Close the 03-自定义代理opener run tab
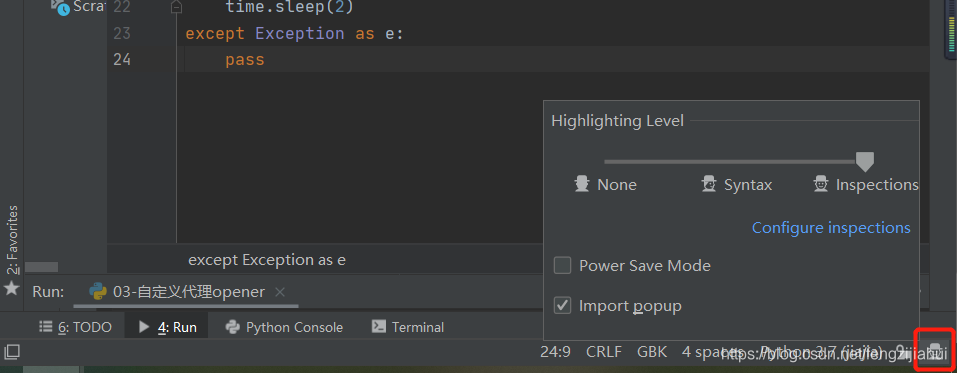Image resolution: width=957 pixels, height=373 pixels. pos(280,292)
